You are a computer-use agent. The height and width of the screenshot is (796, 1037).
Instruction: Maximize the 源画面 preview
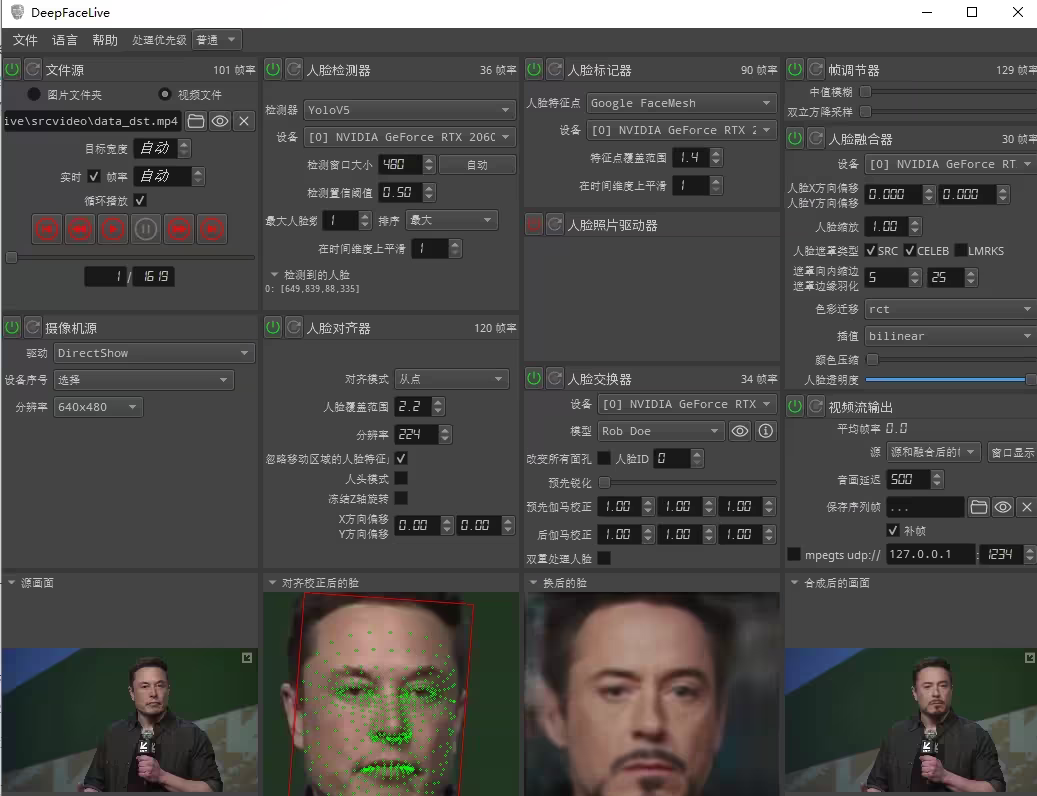pos(247,658)
